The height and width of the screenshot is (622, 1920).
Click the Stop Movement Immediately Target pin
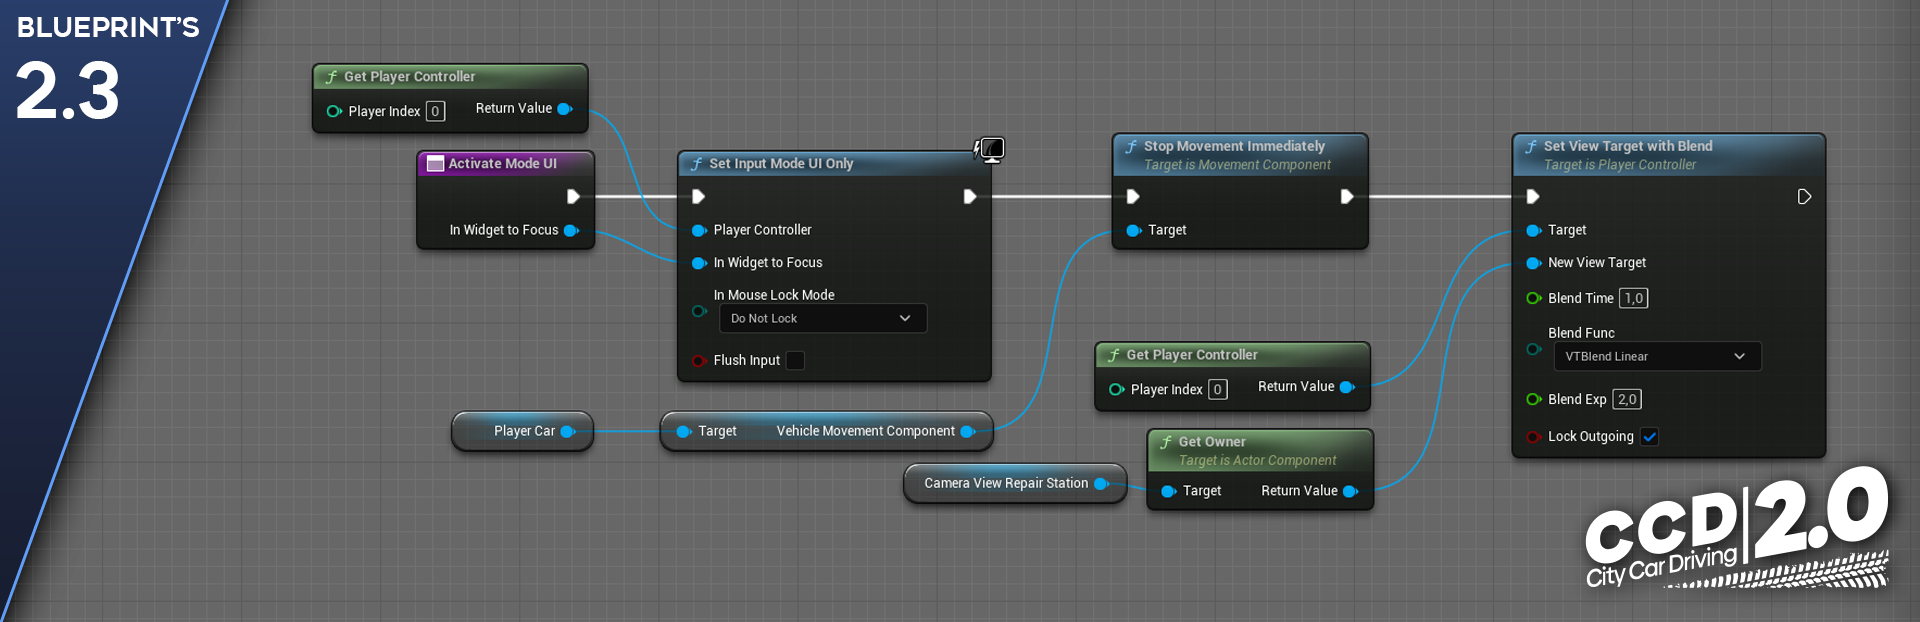click(1133, 230)
